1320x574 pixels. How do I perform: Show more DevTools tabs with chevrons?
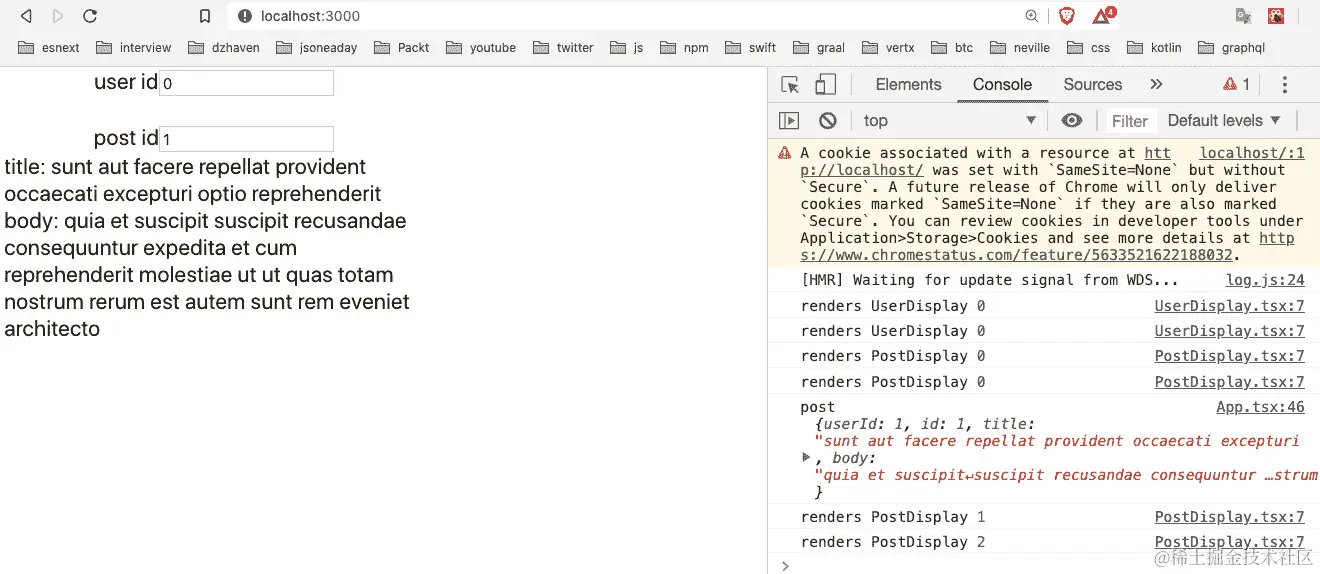click(1156, 85)
